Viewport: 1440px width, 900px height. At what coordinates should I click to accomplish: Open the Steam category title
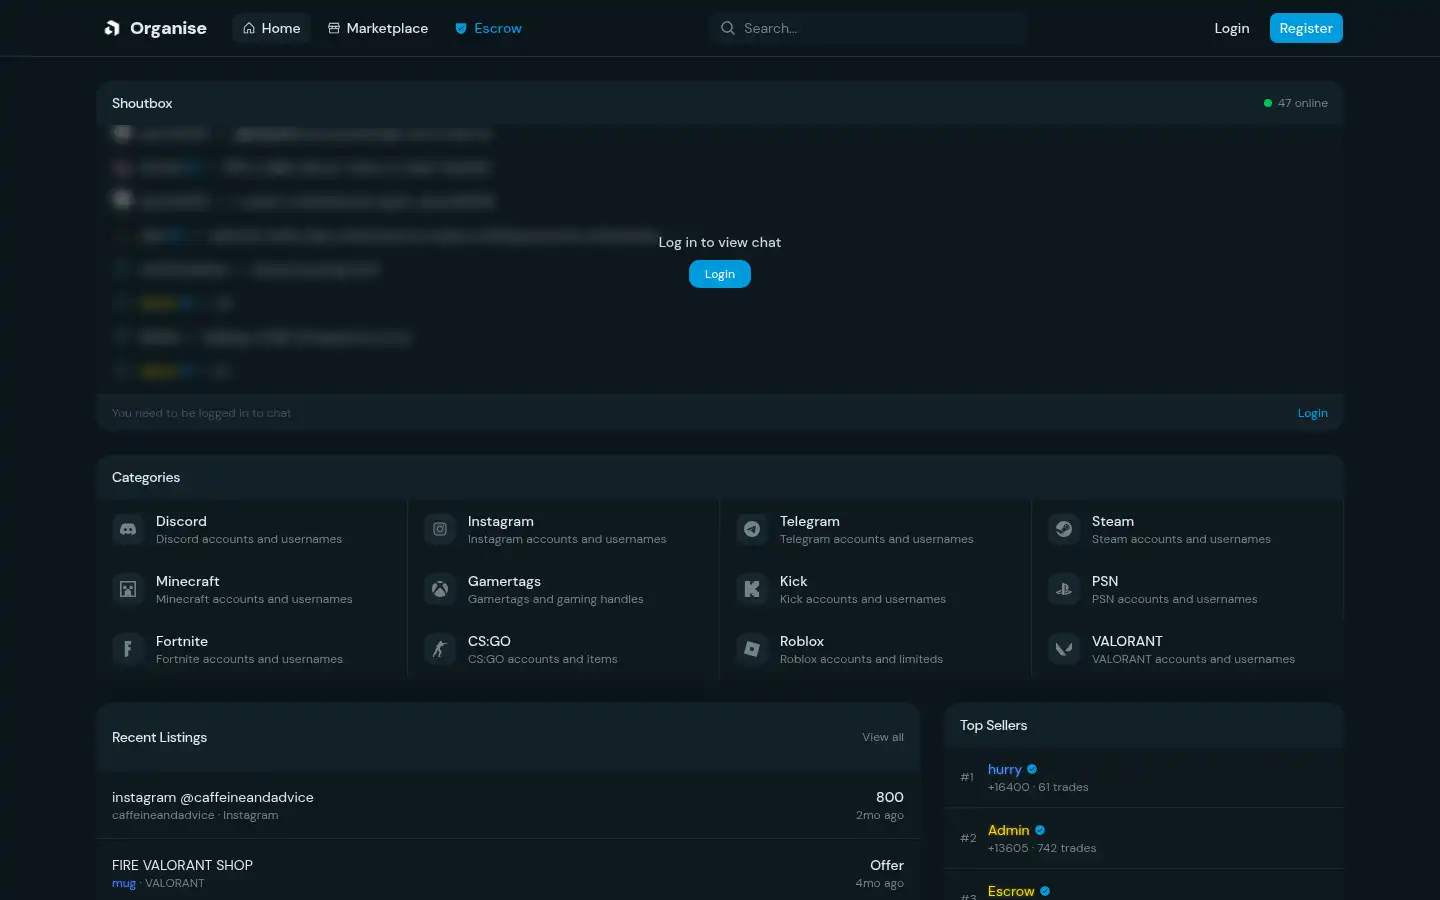1113,521
